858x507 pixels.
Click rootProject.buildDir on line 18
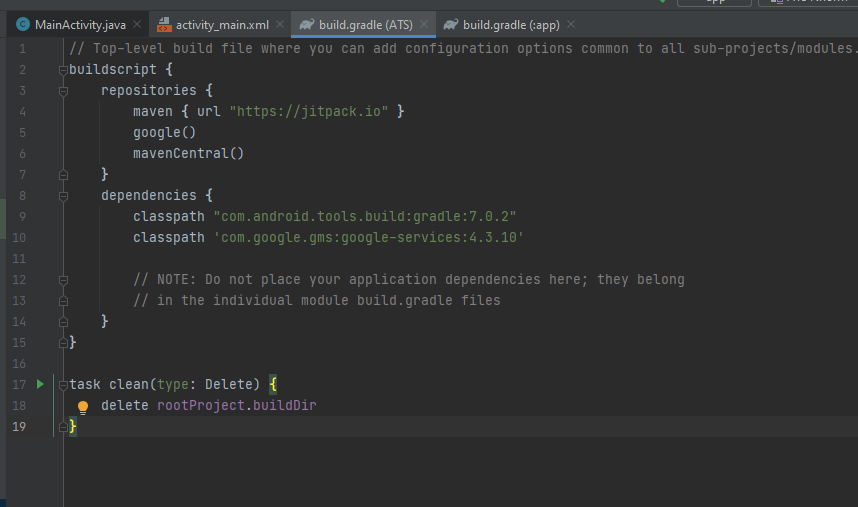pyautogui.click(x=236, y=405)
